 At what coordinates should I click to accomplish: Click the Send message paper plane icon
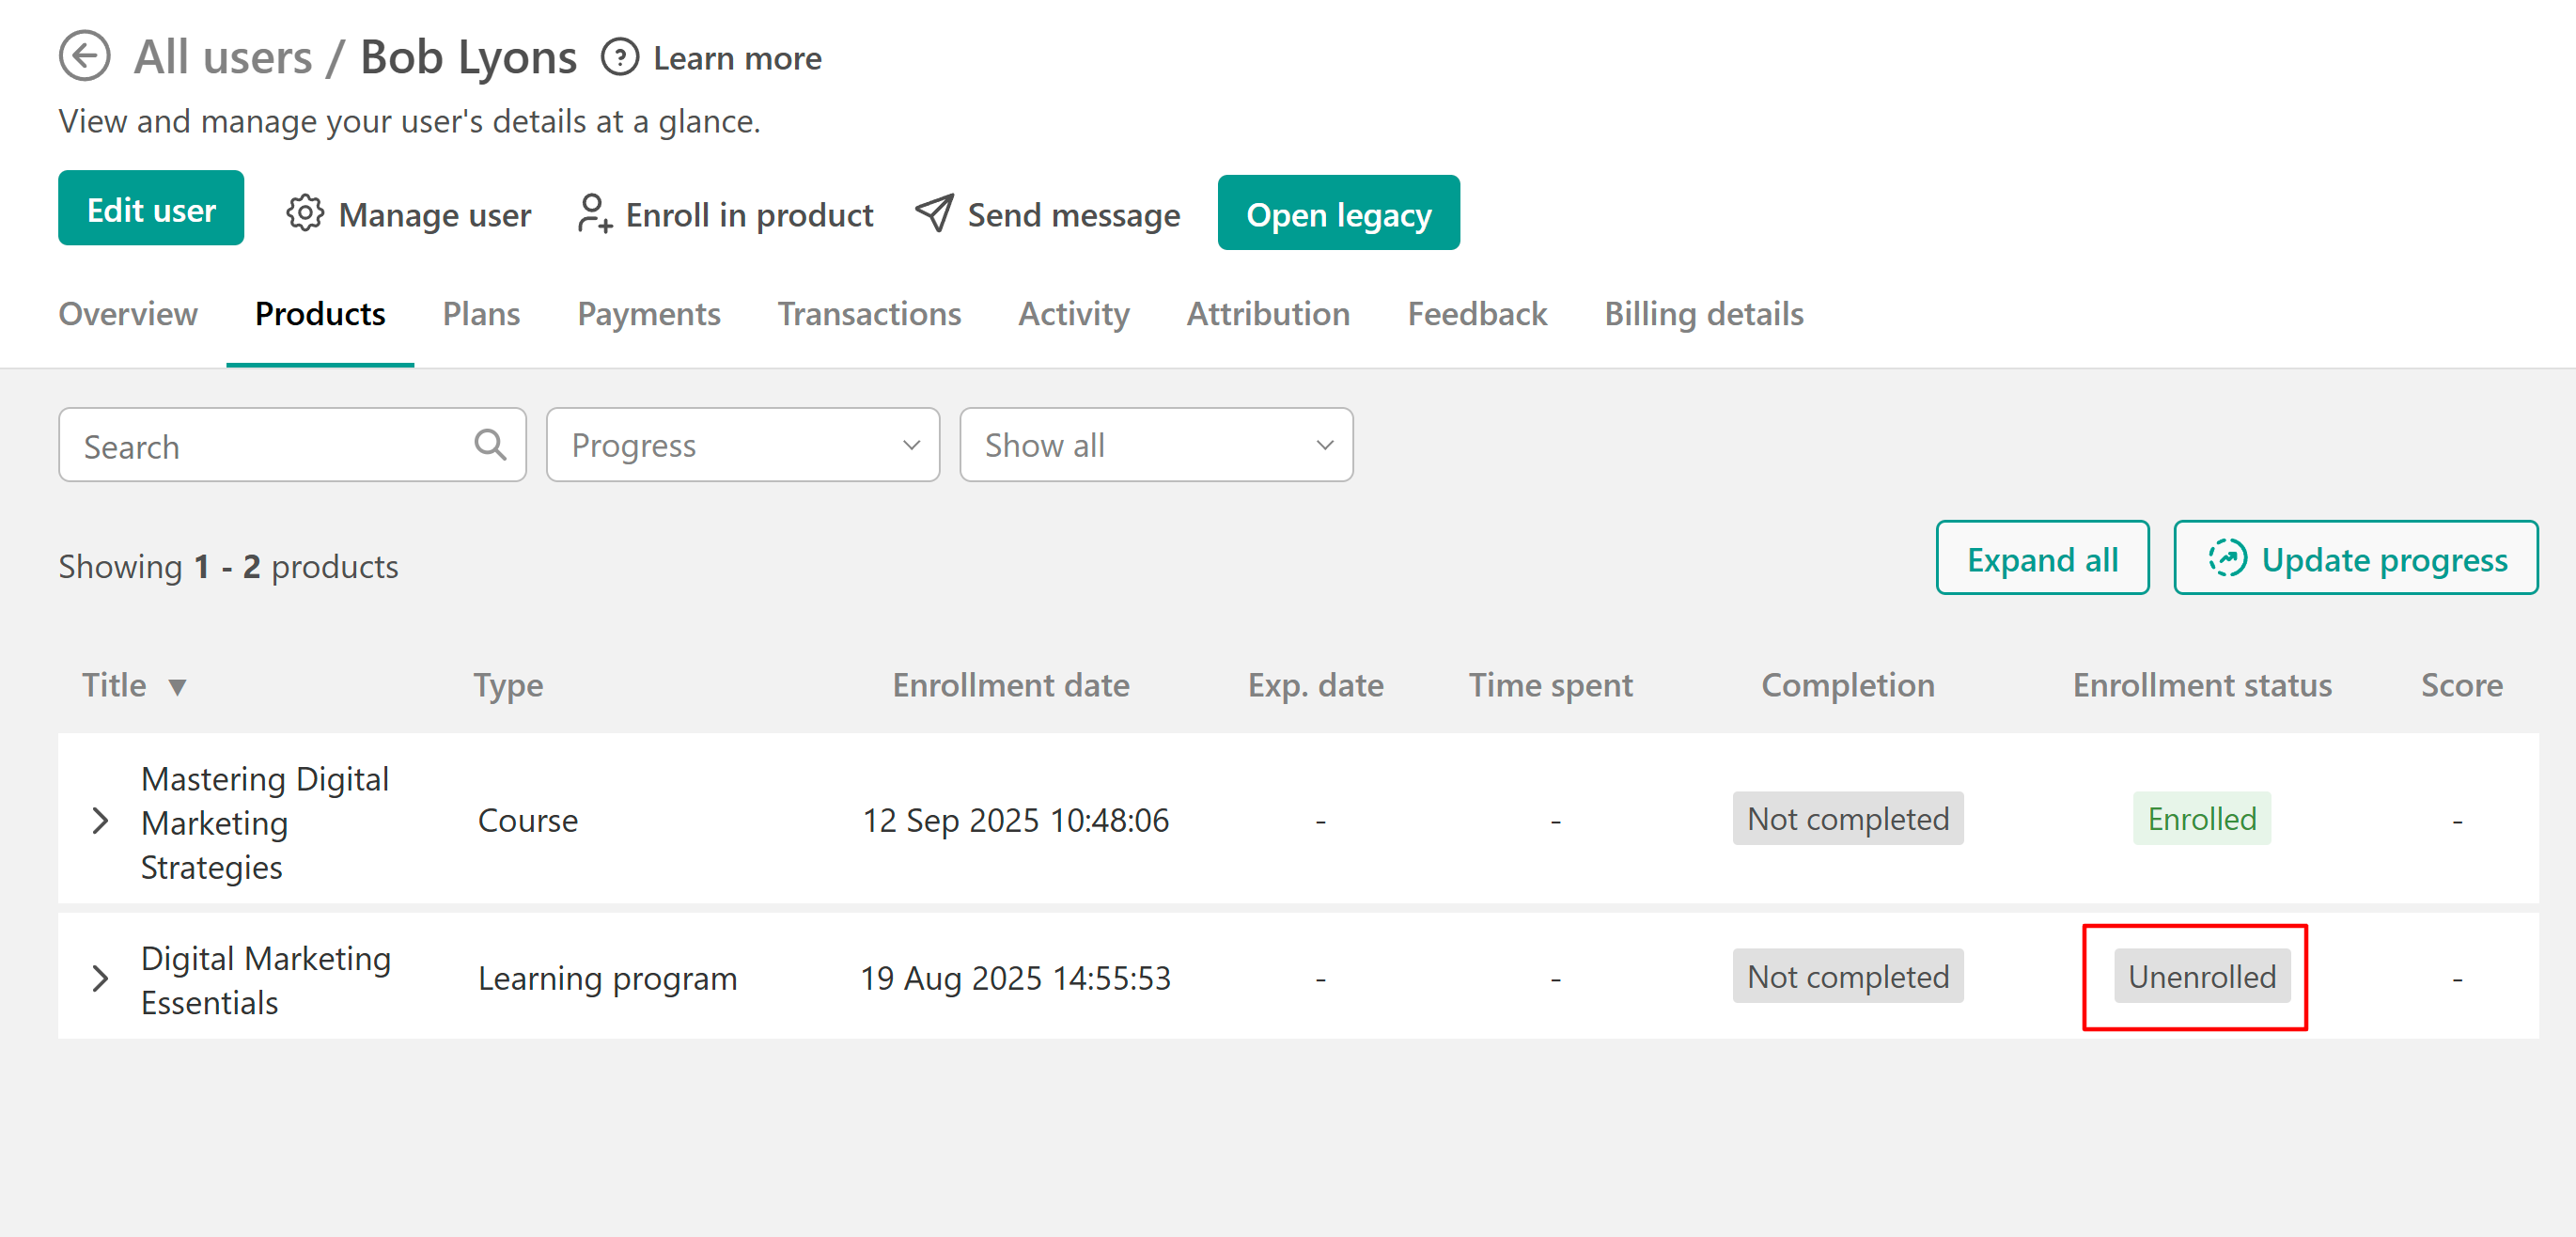pyautogui.click(x=934, y=213)
